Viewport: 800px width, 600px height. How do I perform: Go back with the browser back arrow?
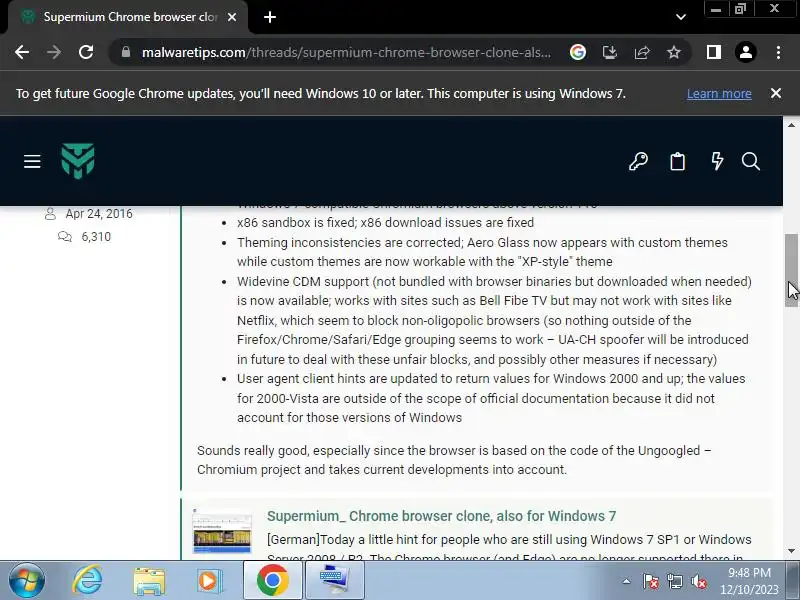pyautogui.click(x=22, y=52)
